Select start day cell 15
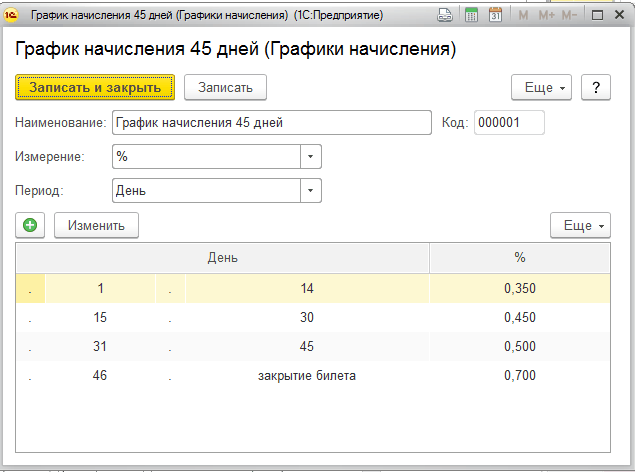The image size is (635, 472). coord(100,317)
